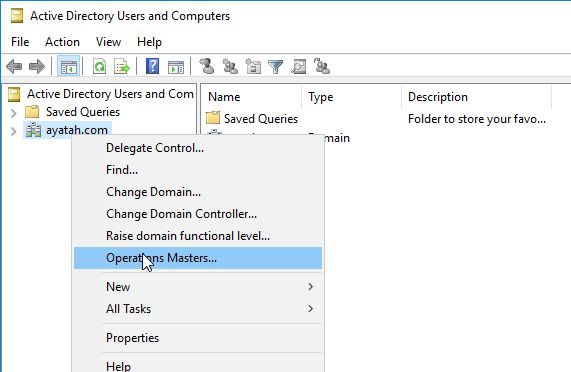Toggle Show/Hide Console Tree button
The image size is (571, 372).
[x=68, y=67]
